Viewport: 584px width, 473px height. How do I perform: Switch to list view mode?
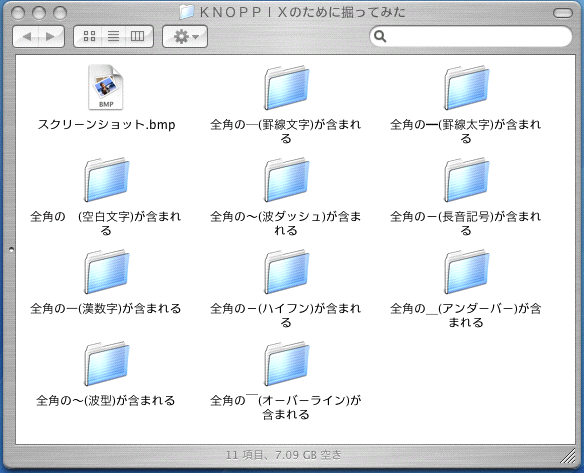click(x=113, y=36)
